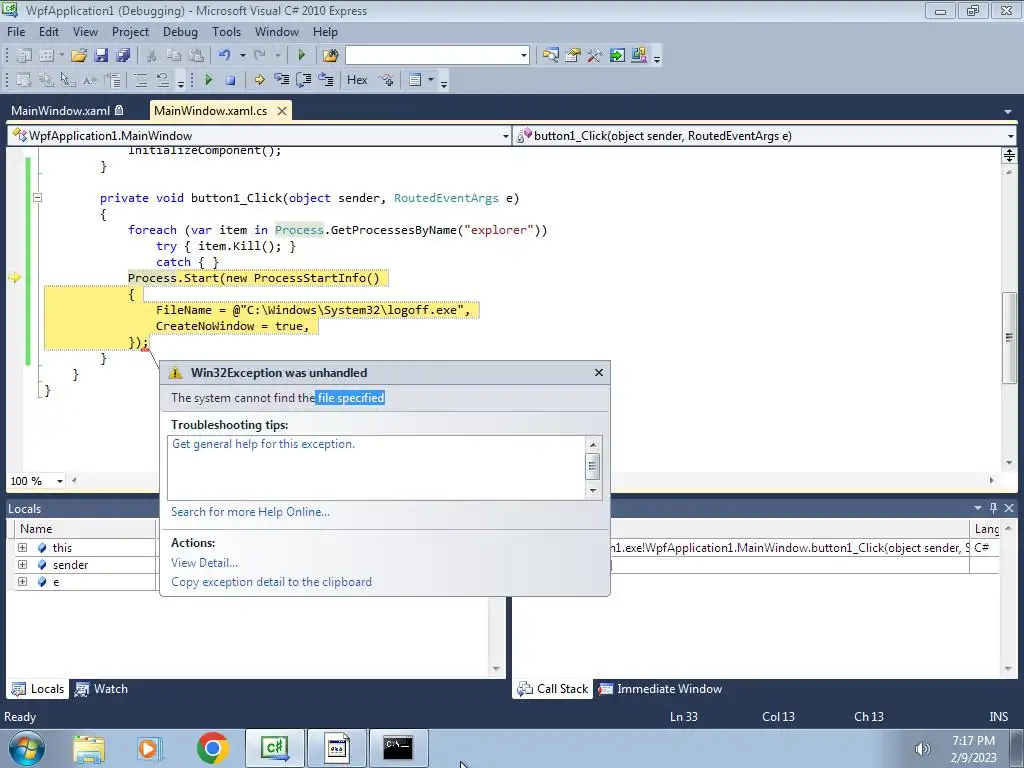Click the green Start Debugging arrow in the top toolbar

(301, 56)
